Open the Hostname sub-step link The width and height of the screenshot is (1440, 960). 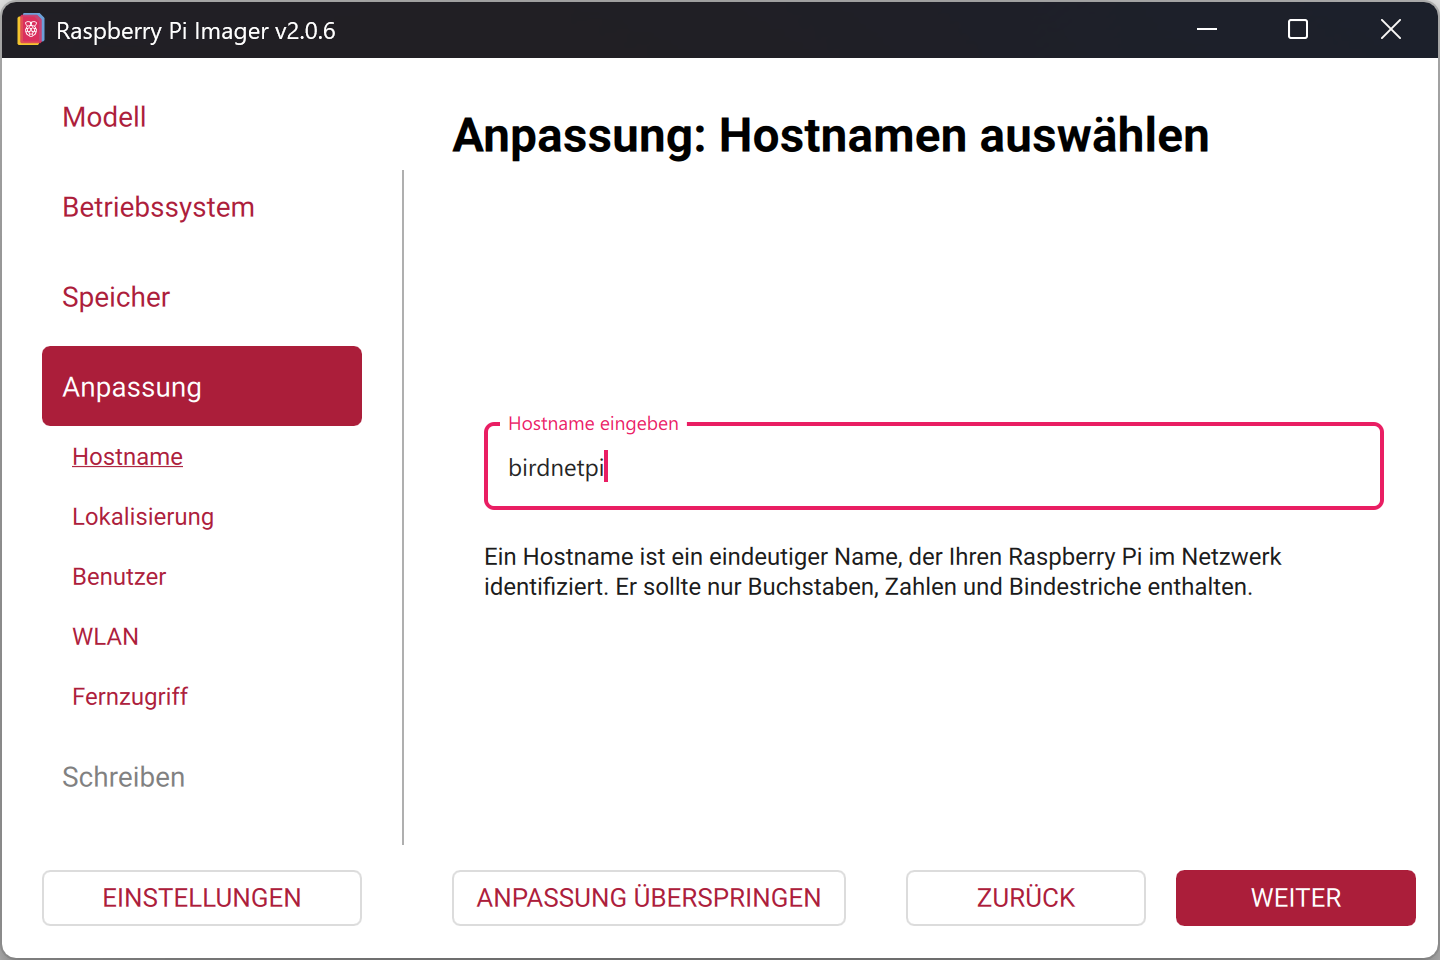click(127, 457)
